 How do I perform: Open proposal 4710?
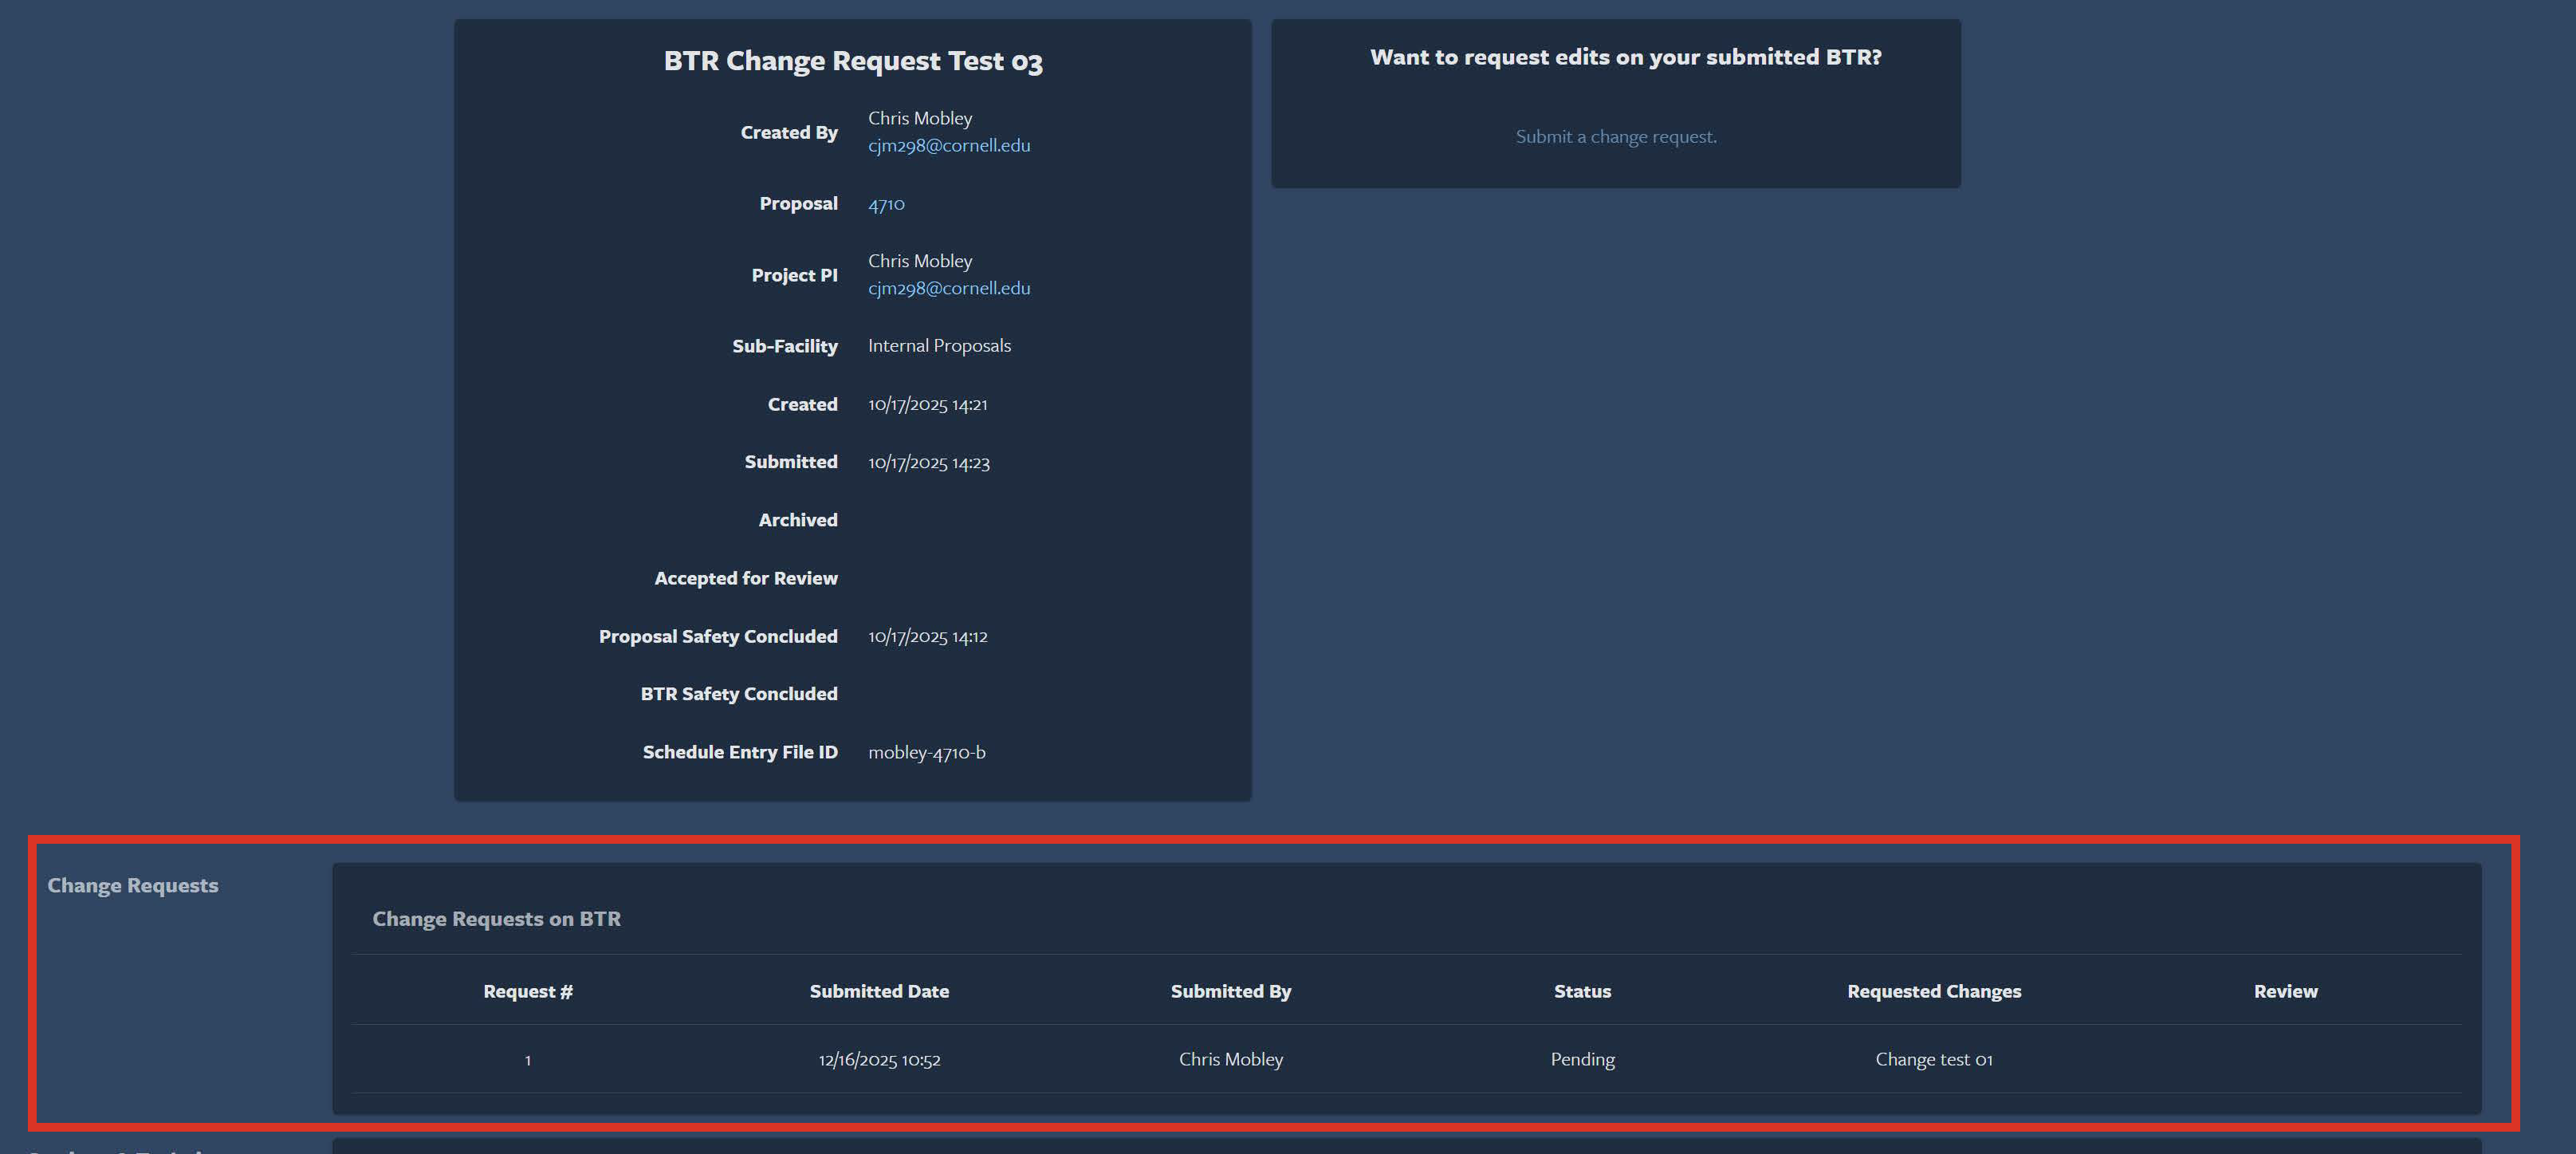886,203
